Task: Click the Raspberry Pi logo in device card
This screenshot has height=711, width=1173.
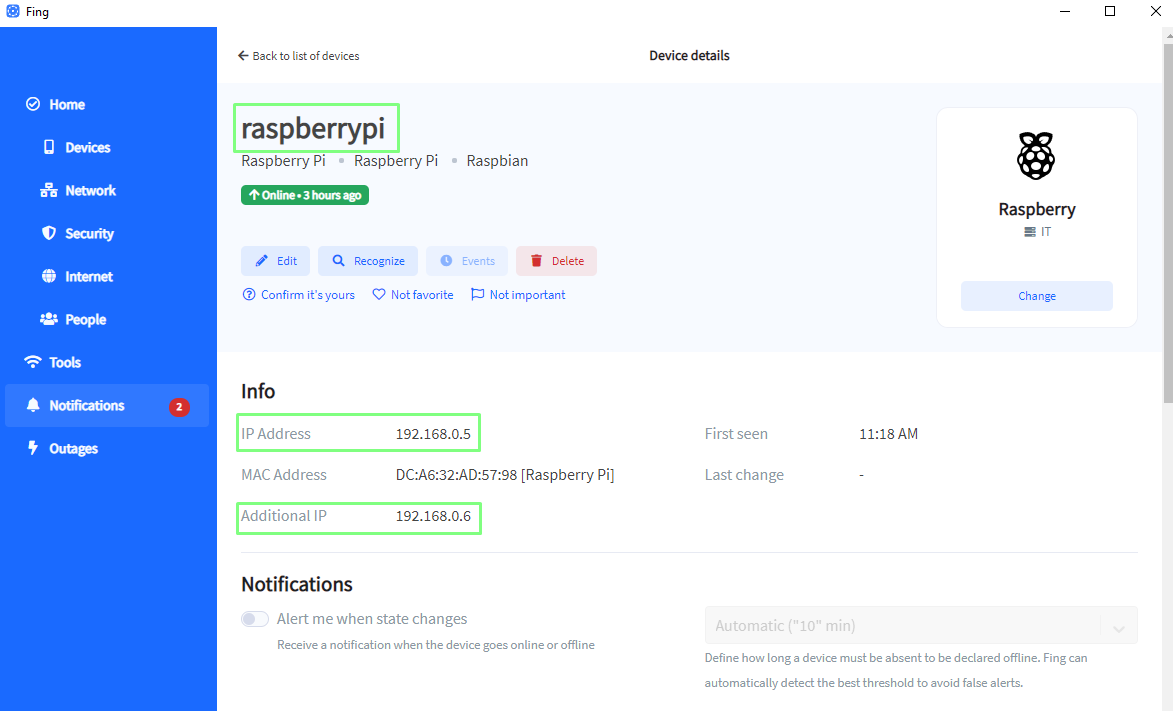Action: click(x=1036, y=156)
